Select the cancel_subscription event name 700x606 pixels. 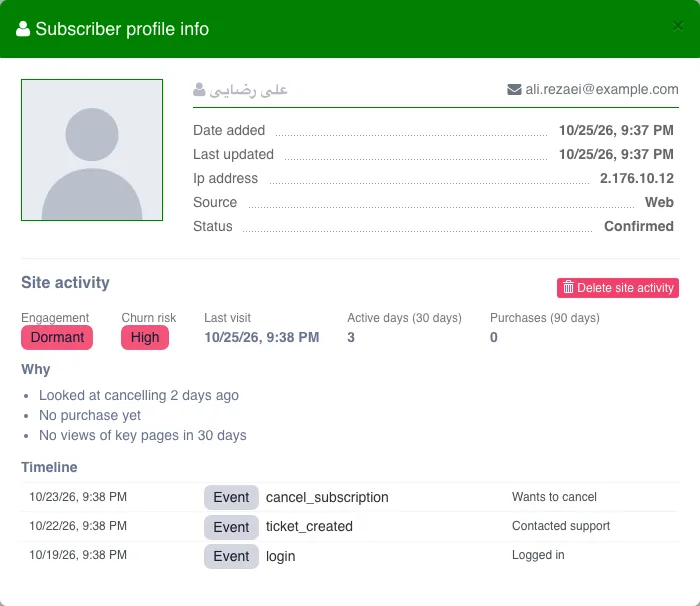point(327,497)
